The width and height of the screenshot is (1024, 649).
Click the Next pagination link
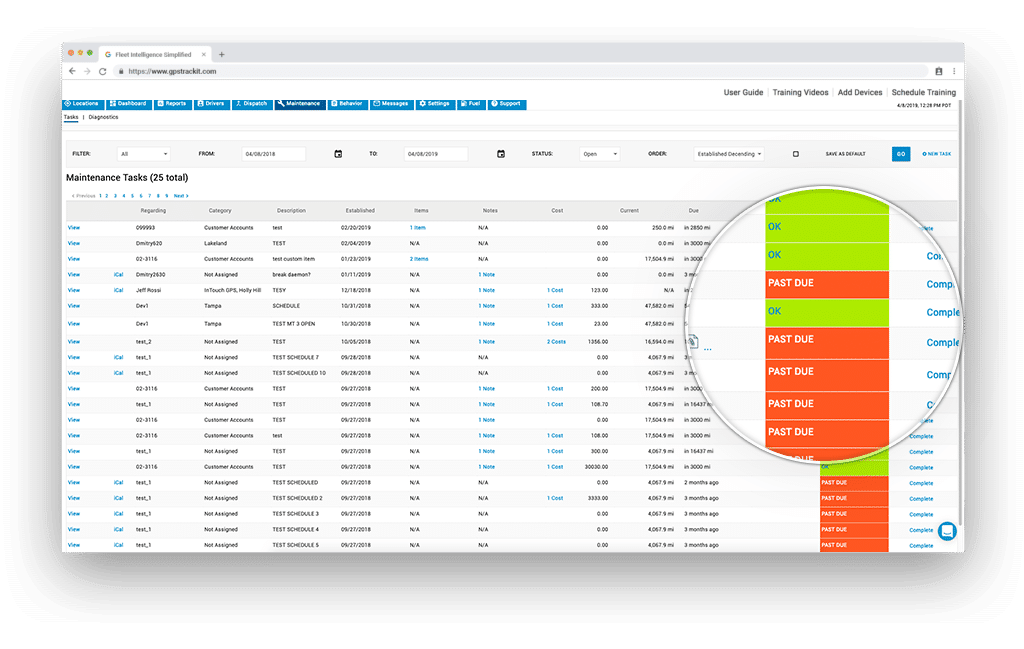tap(181, 196)
